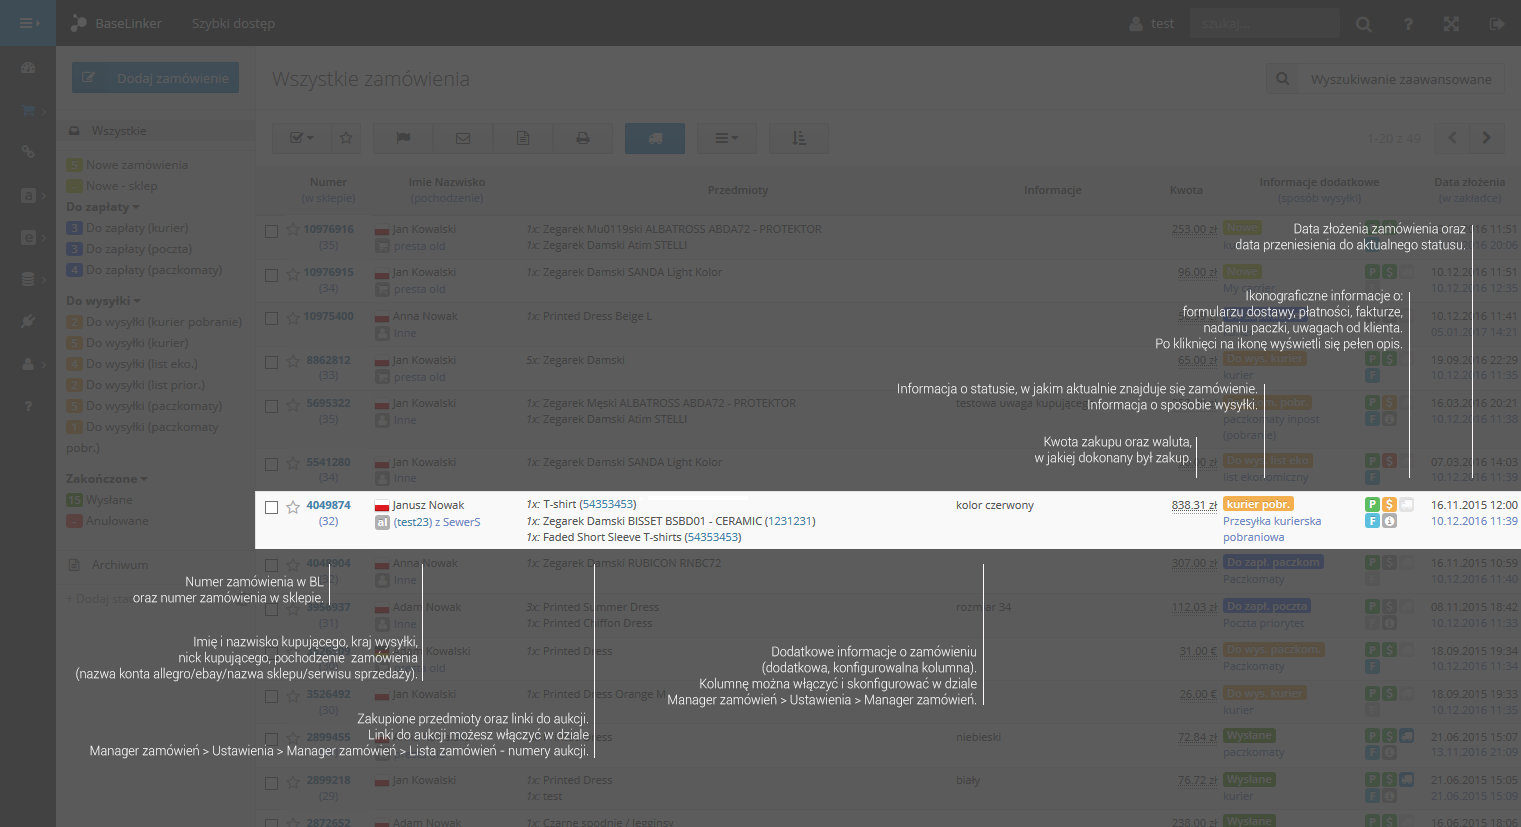Viewport: 1521px width, 827px height.
Task: Open auction link 1231231
Action: pyautogui.click(x=790, y=521)
